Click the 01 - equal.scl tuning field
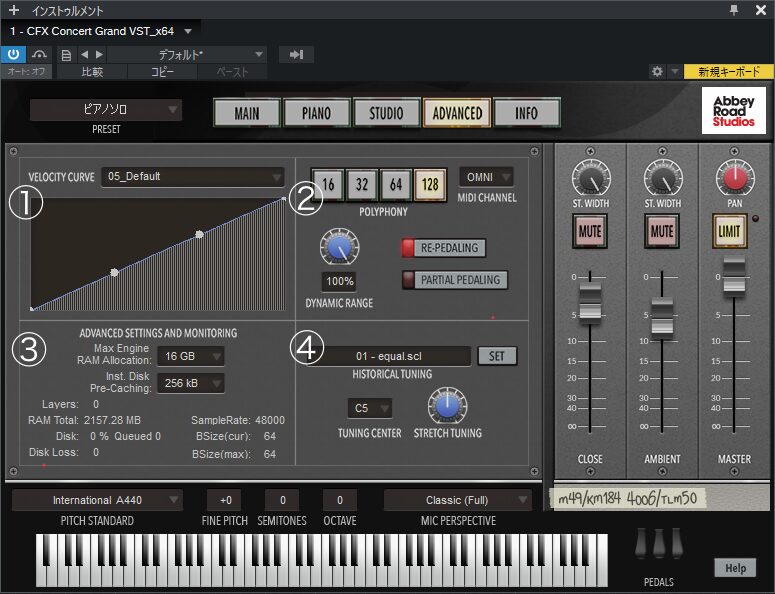 coord(389,356)
